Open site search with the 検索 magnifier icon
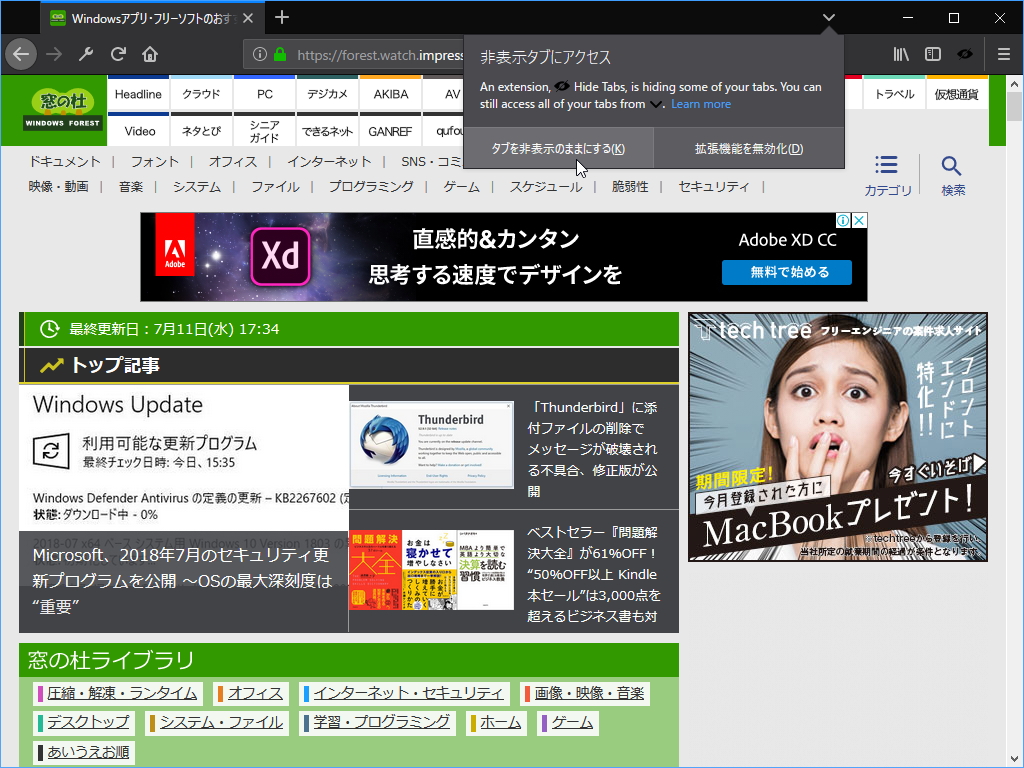The image size is (1024, 768). coord(951,167)
